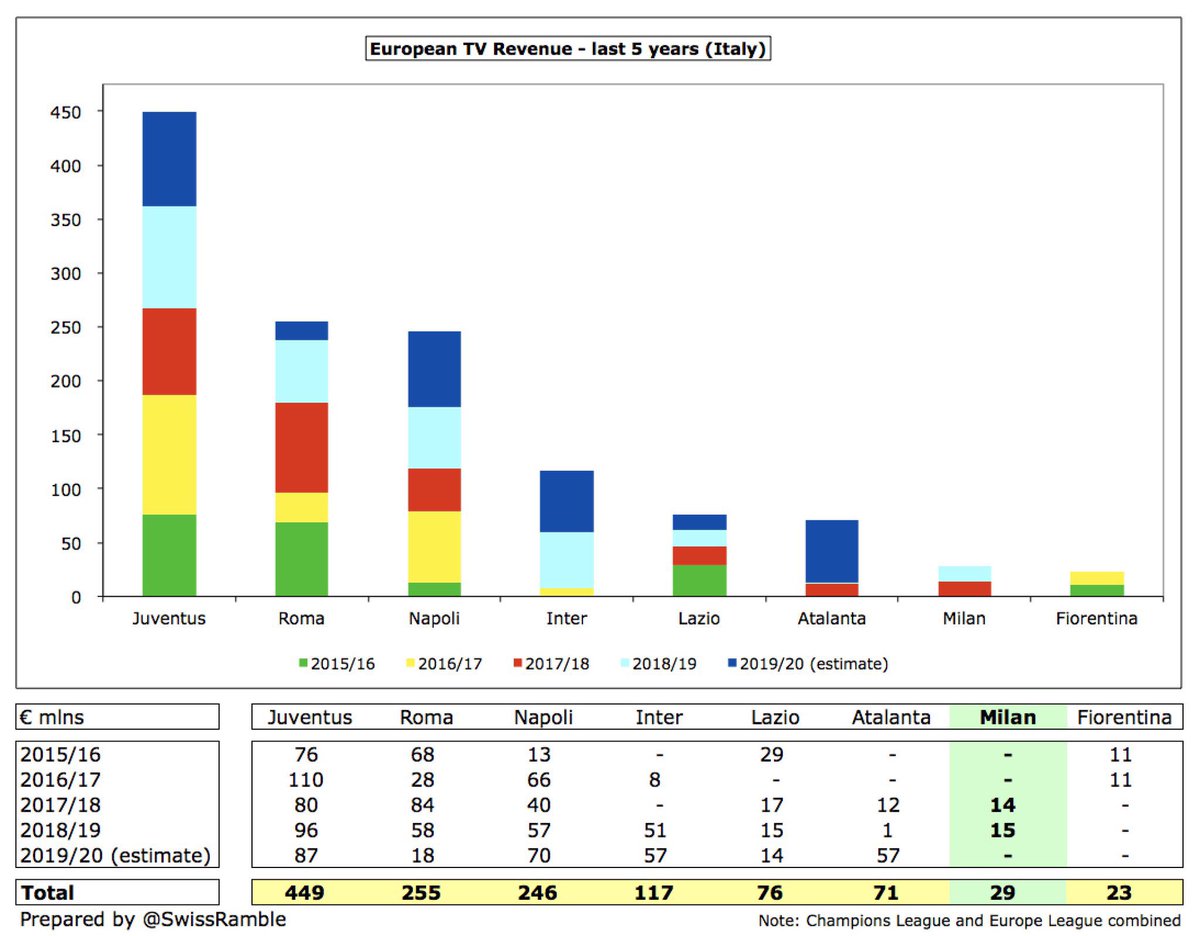This screenshot has width=1200, height=936.
Task: Select the 'Inter' table column header
Action: pos(659,717)
